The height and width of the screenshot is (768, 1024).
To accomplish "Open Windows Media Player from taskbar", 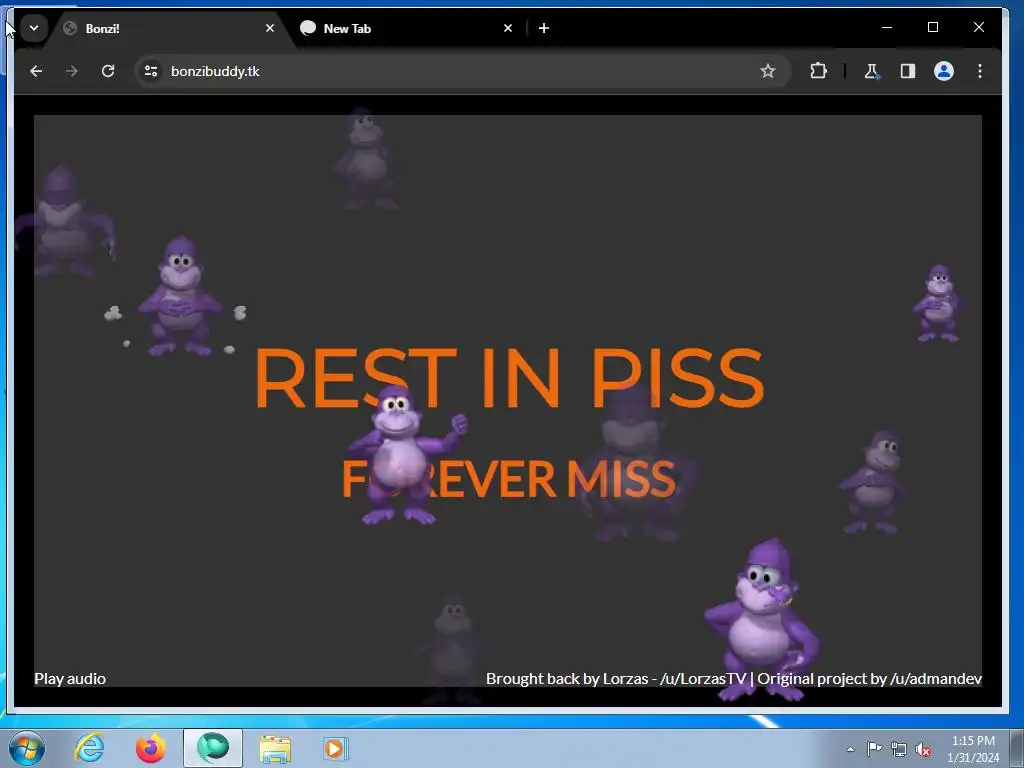I will pos(336,748).
